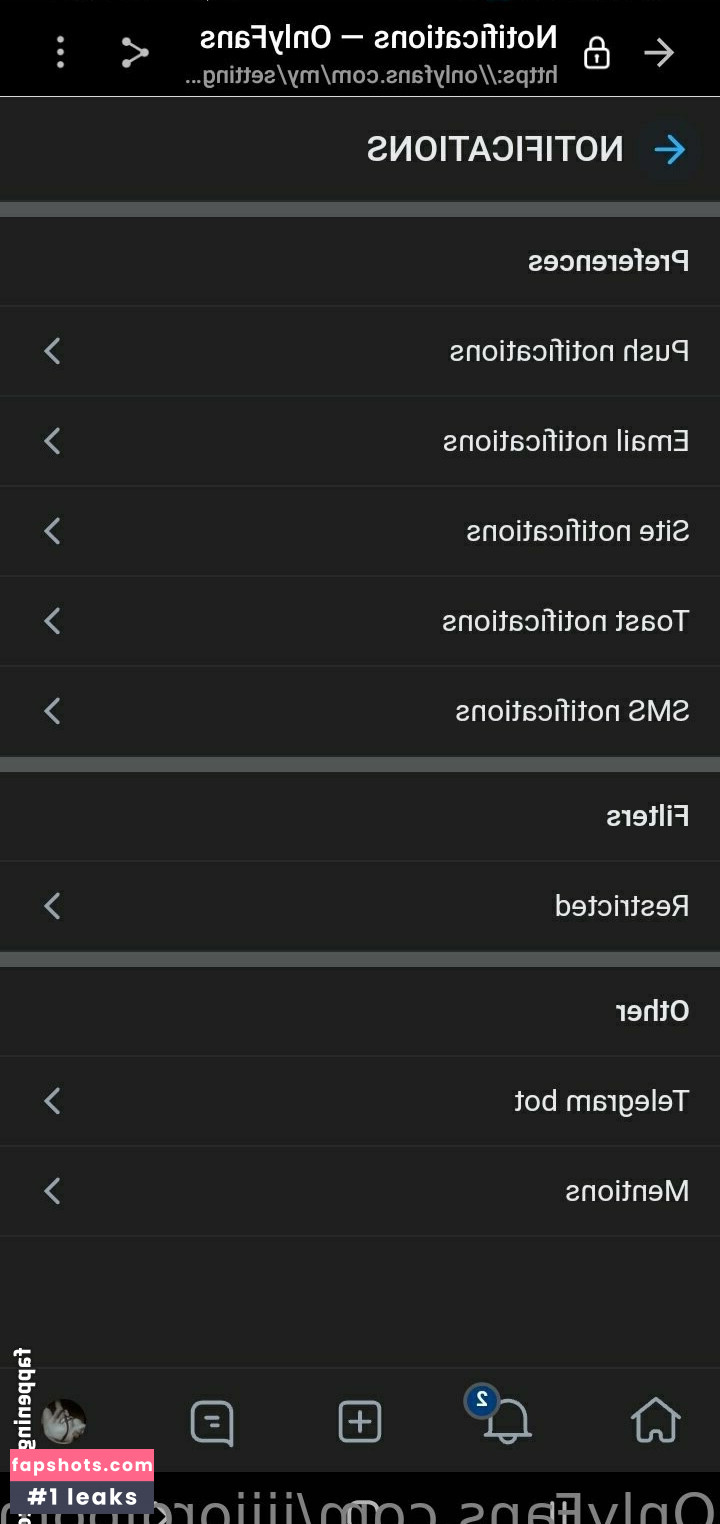Select the Restricted filter entry

[621, 906]
